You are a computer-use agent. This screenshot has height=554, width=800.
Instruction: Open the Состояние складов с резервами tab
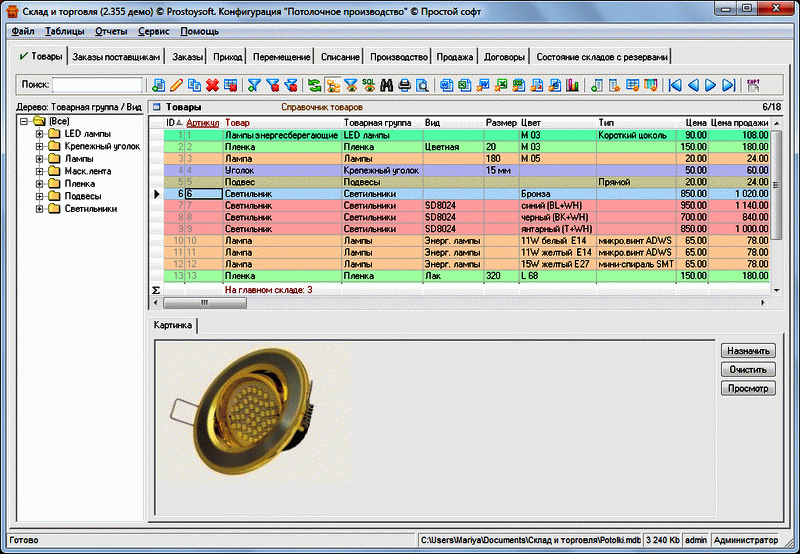coord(602,57)
